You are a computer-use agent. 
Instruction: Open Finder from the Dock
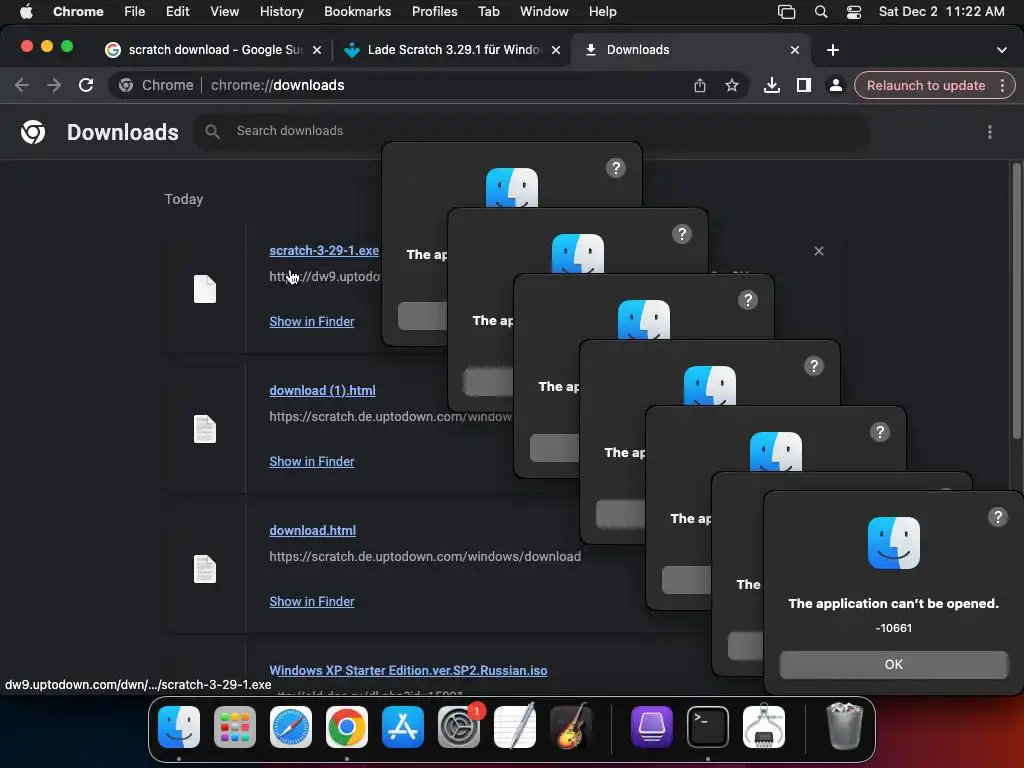(x=179, y=726)
